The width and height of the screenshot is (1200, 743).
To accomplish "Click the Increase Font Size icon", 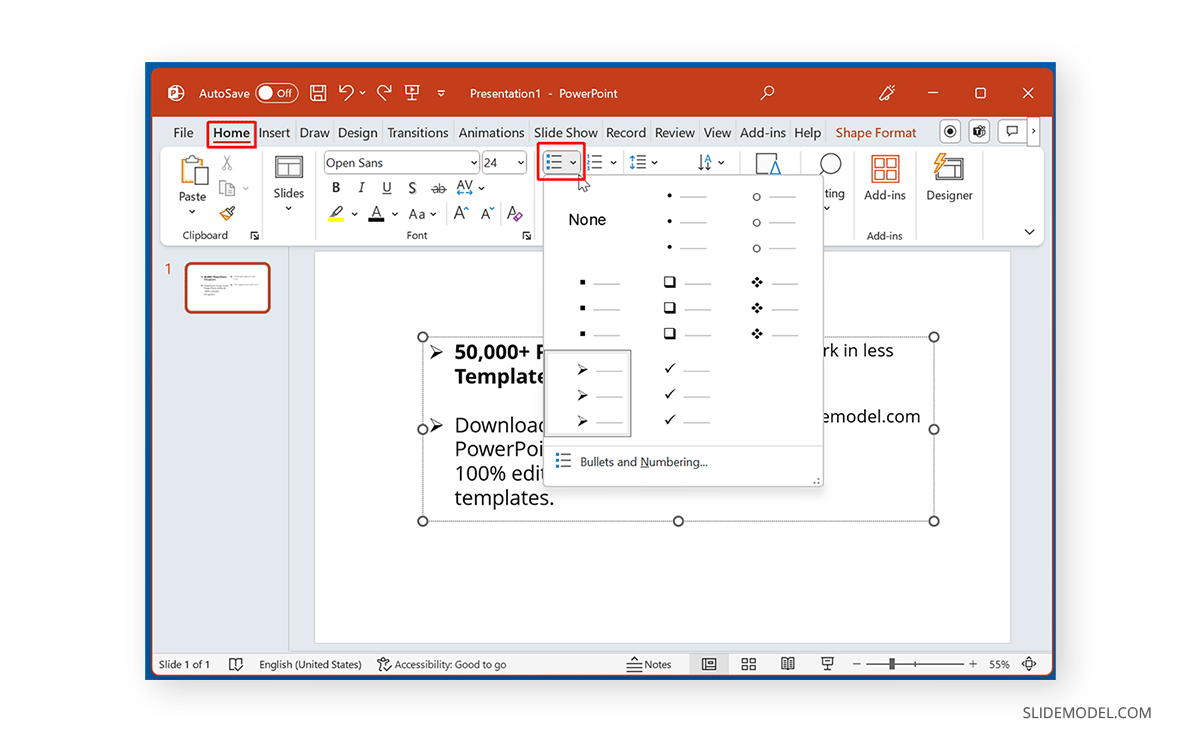I will [461, 213].
